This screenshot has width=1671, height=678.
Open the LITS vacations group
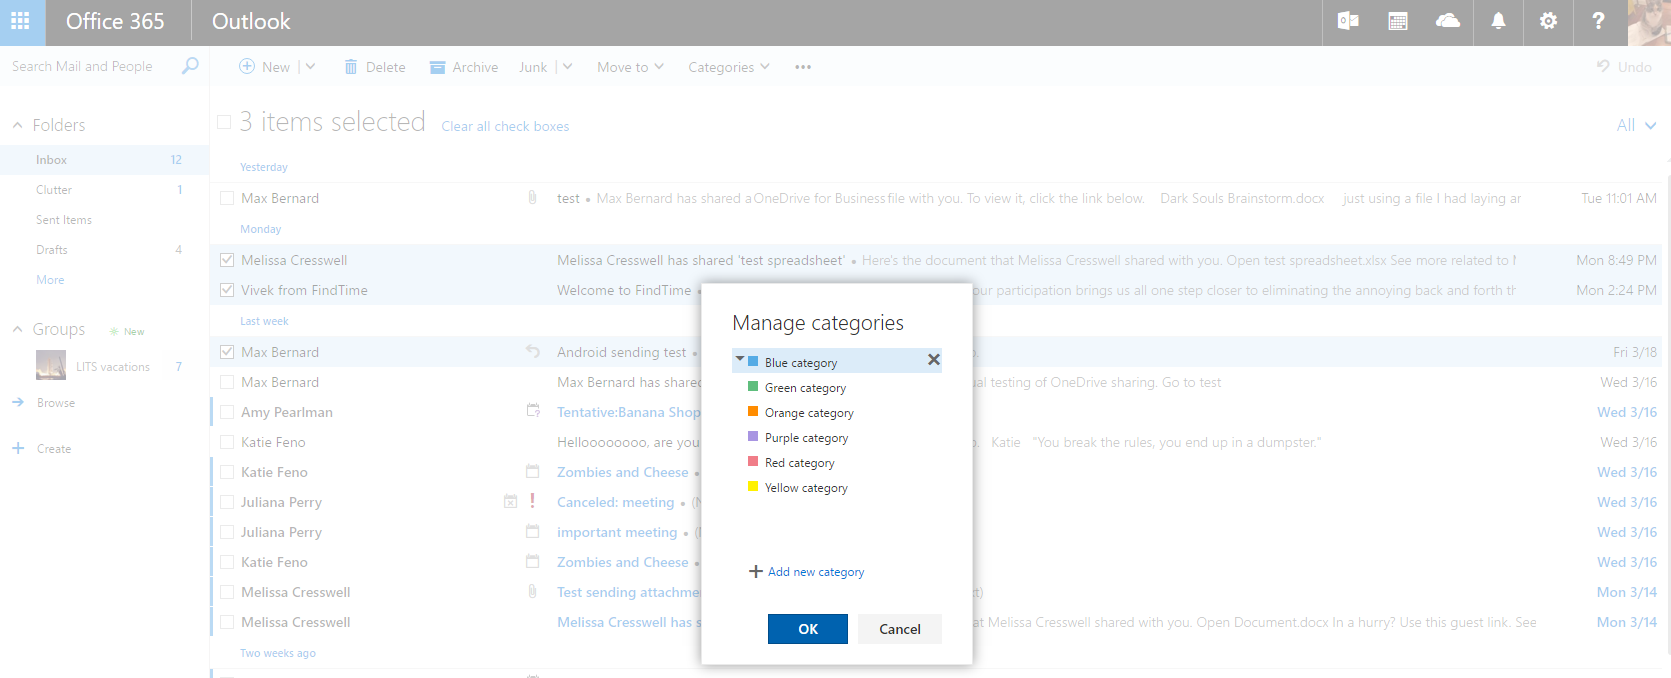[104, 366]
